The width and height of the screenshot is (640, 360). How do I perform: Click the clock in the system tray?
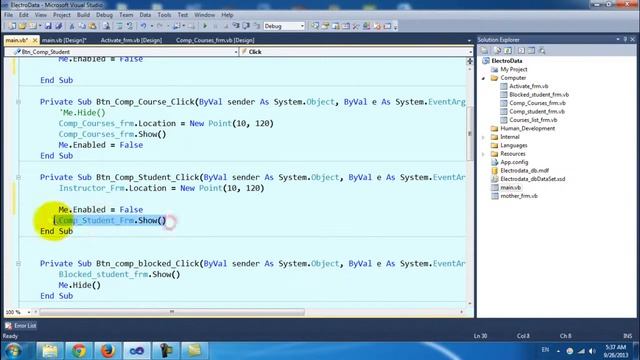pyautogui.click(x=616, y=351)
